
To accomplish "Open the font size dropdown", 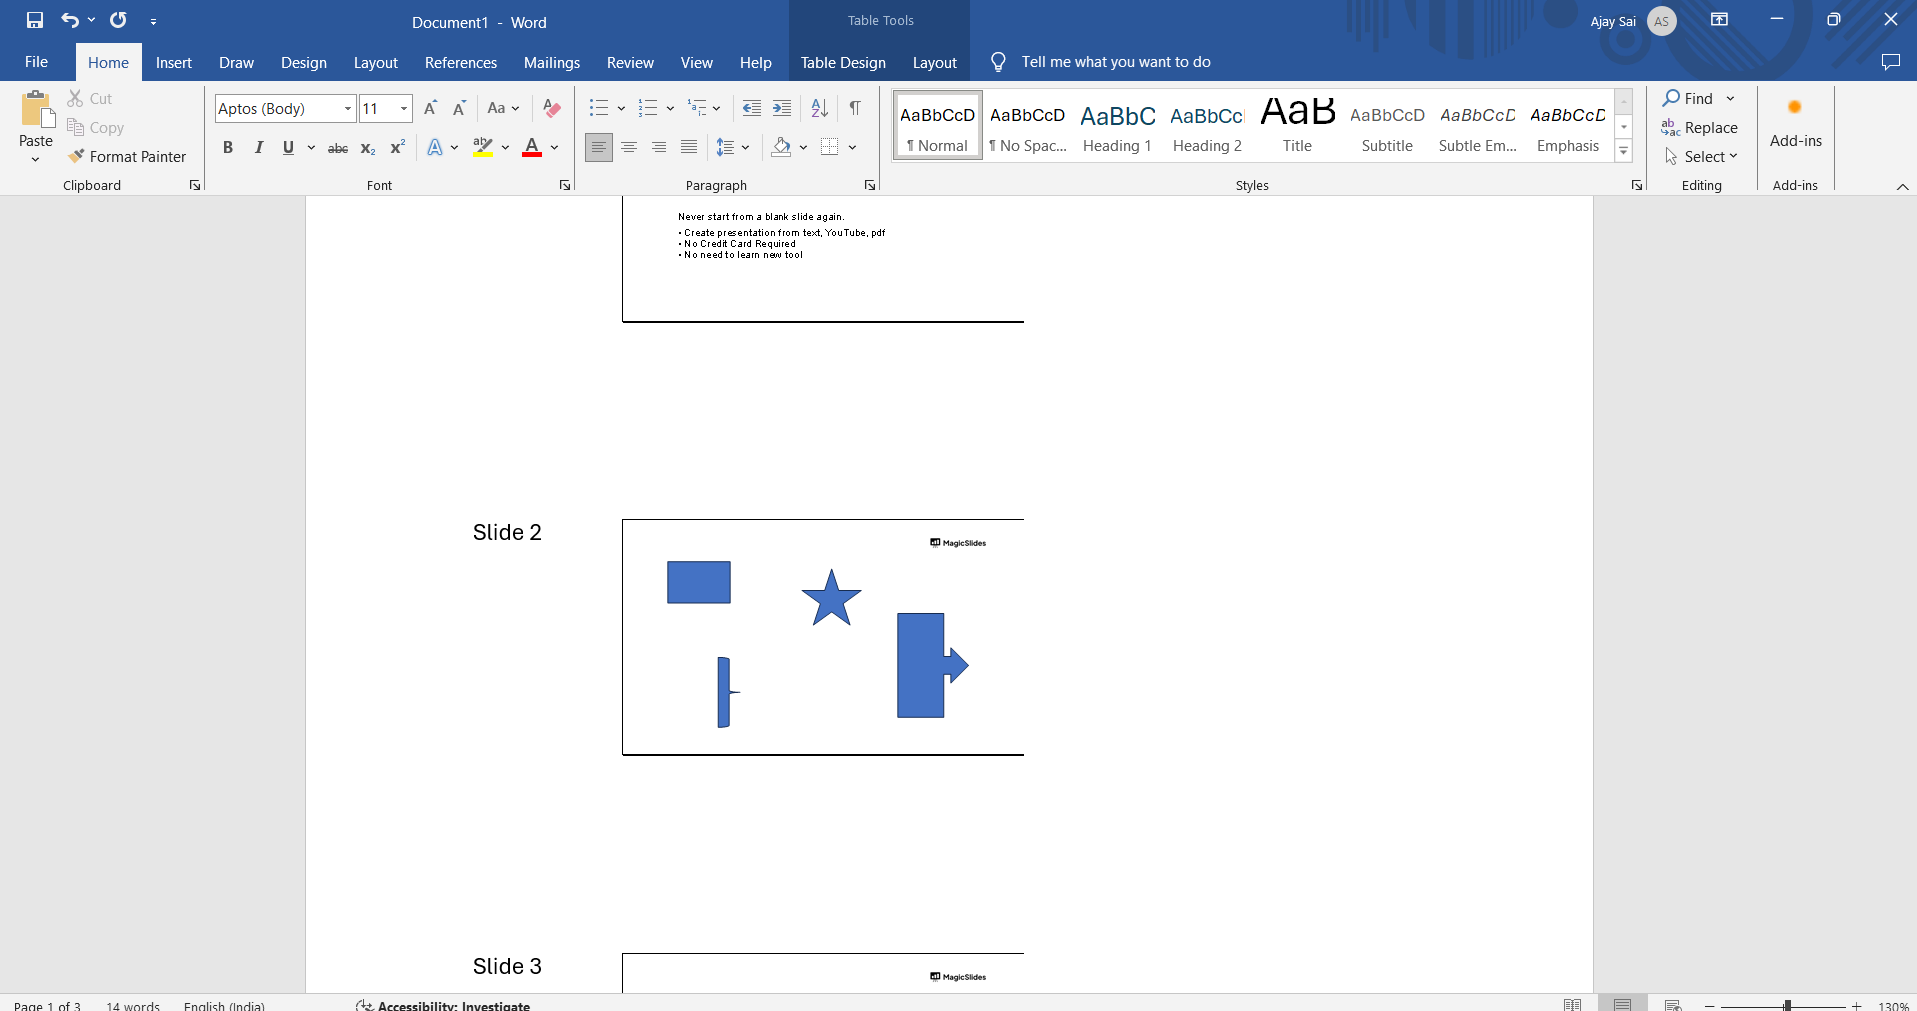I will pos(404,109).
